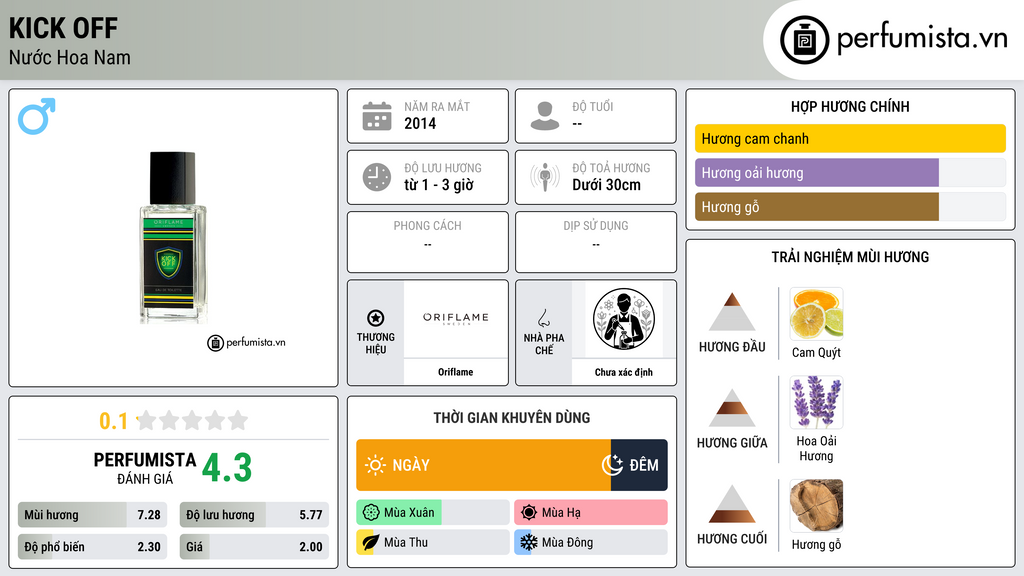Click the Hương cuối pyramid icon

[x=732, y=504]
